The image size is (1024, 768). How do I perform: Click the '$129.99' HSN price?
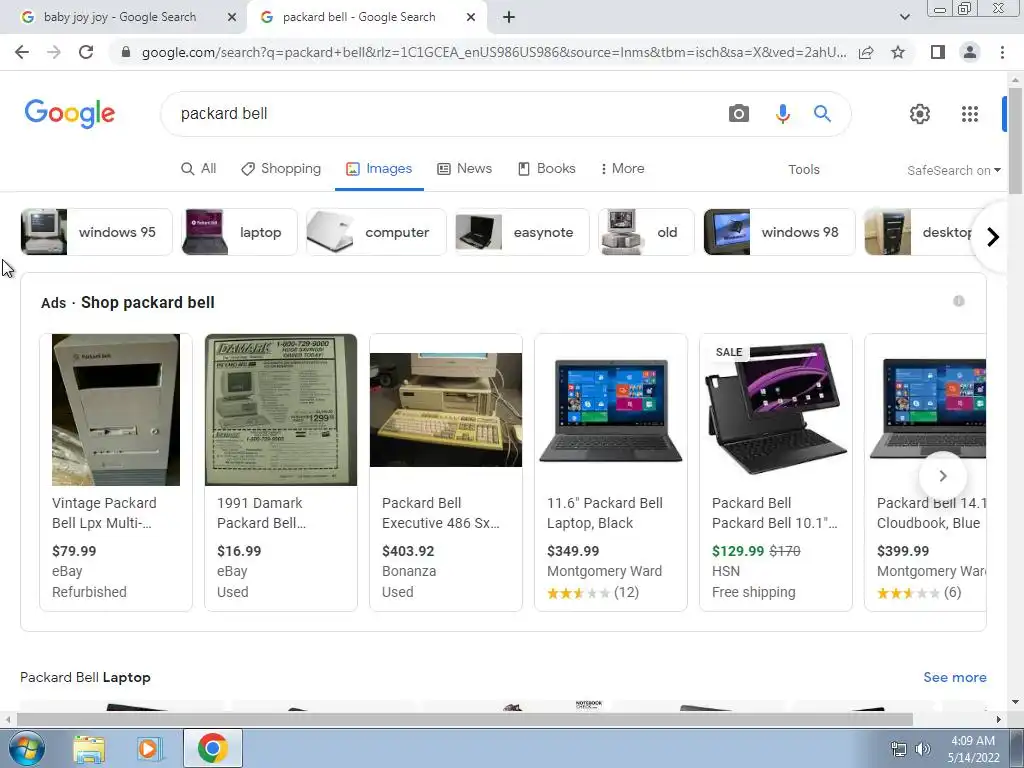(x=737, y=551)
